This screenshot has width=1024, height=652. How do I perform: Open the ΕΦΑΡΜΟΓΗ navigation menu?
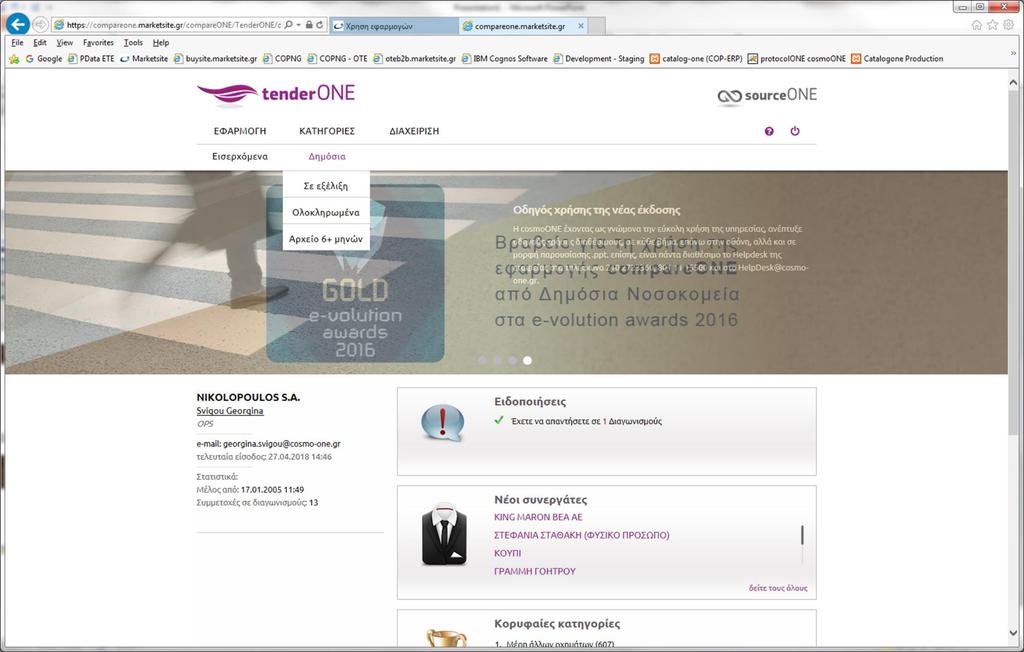pos(240,131)
